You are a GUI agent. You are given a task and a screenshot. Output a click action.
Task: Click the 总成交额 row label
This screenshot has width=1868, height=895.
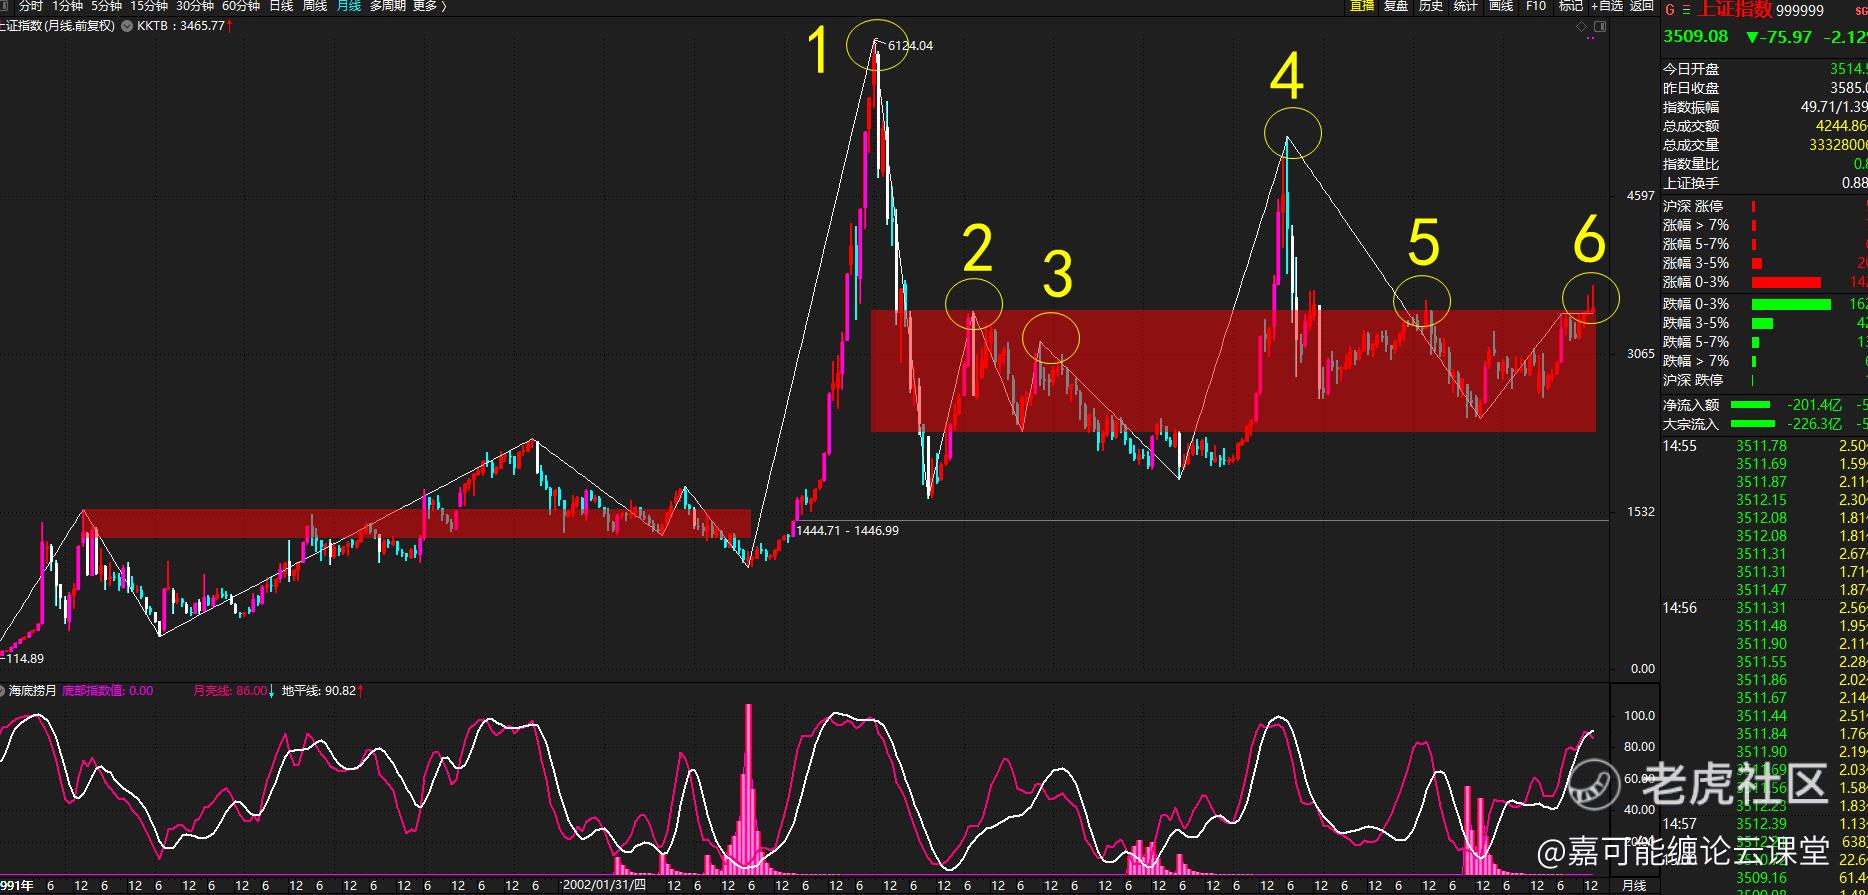tap(1691, 126)
